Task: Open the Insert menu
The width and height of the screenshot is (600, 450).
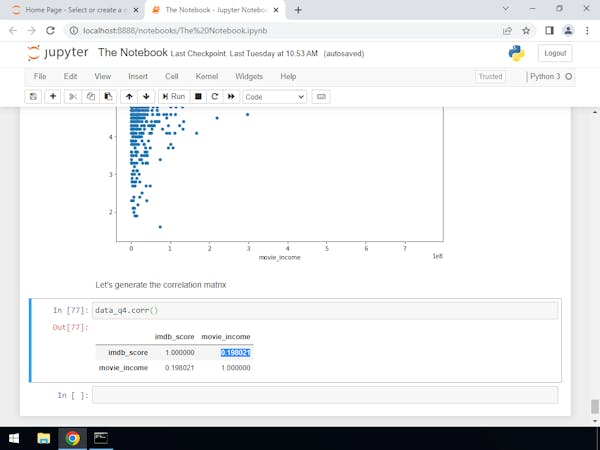Action: (138, 77)
